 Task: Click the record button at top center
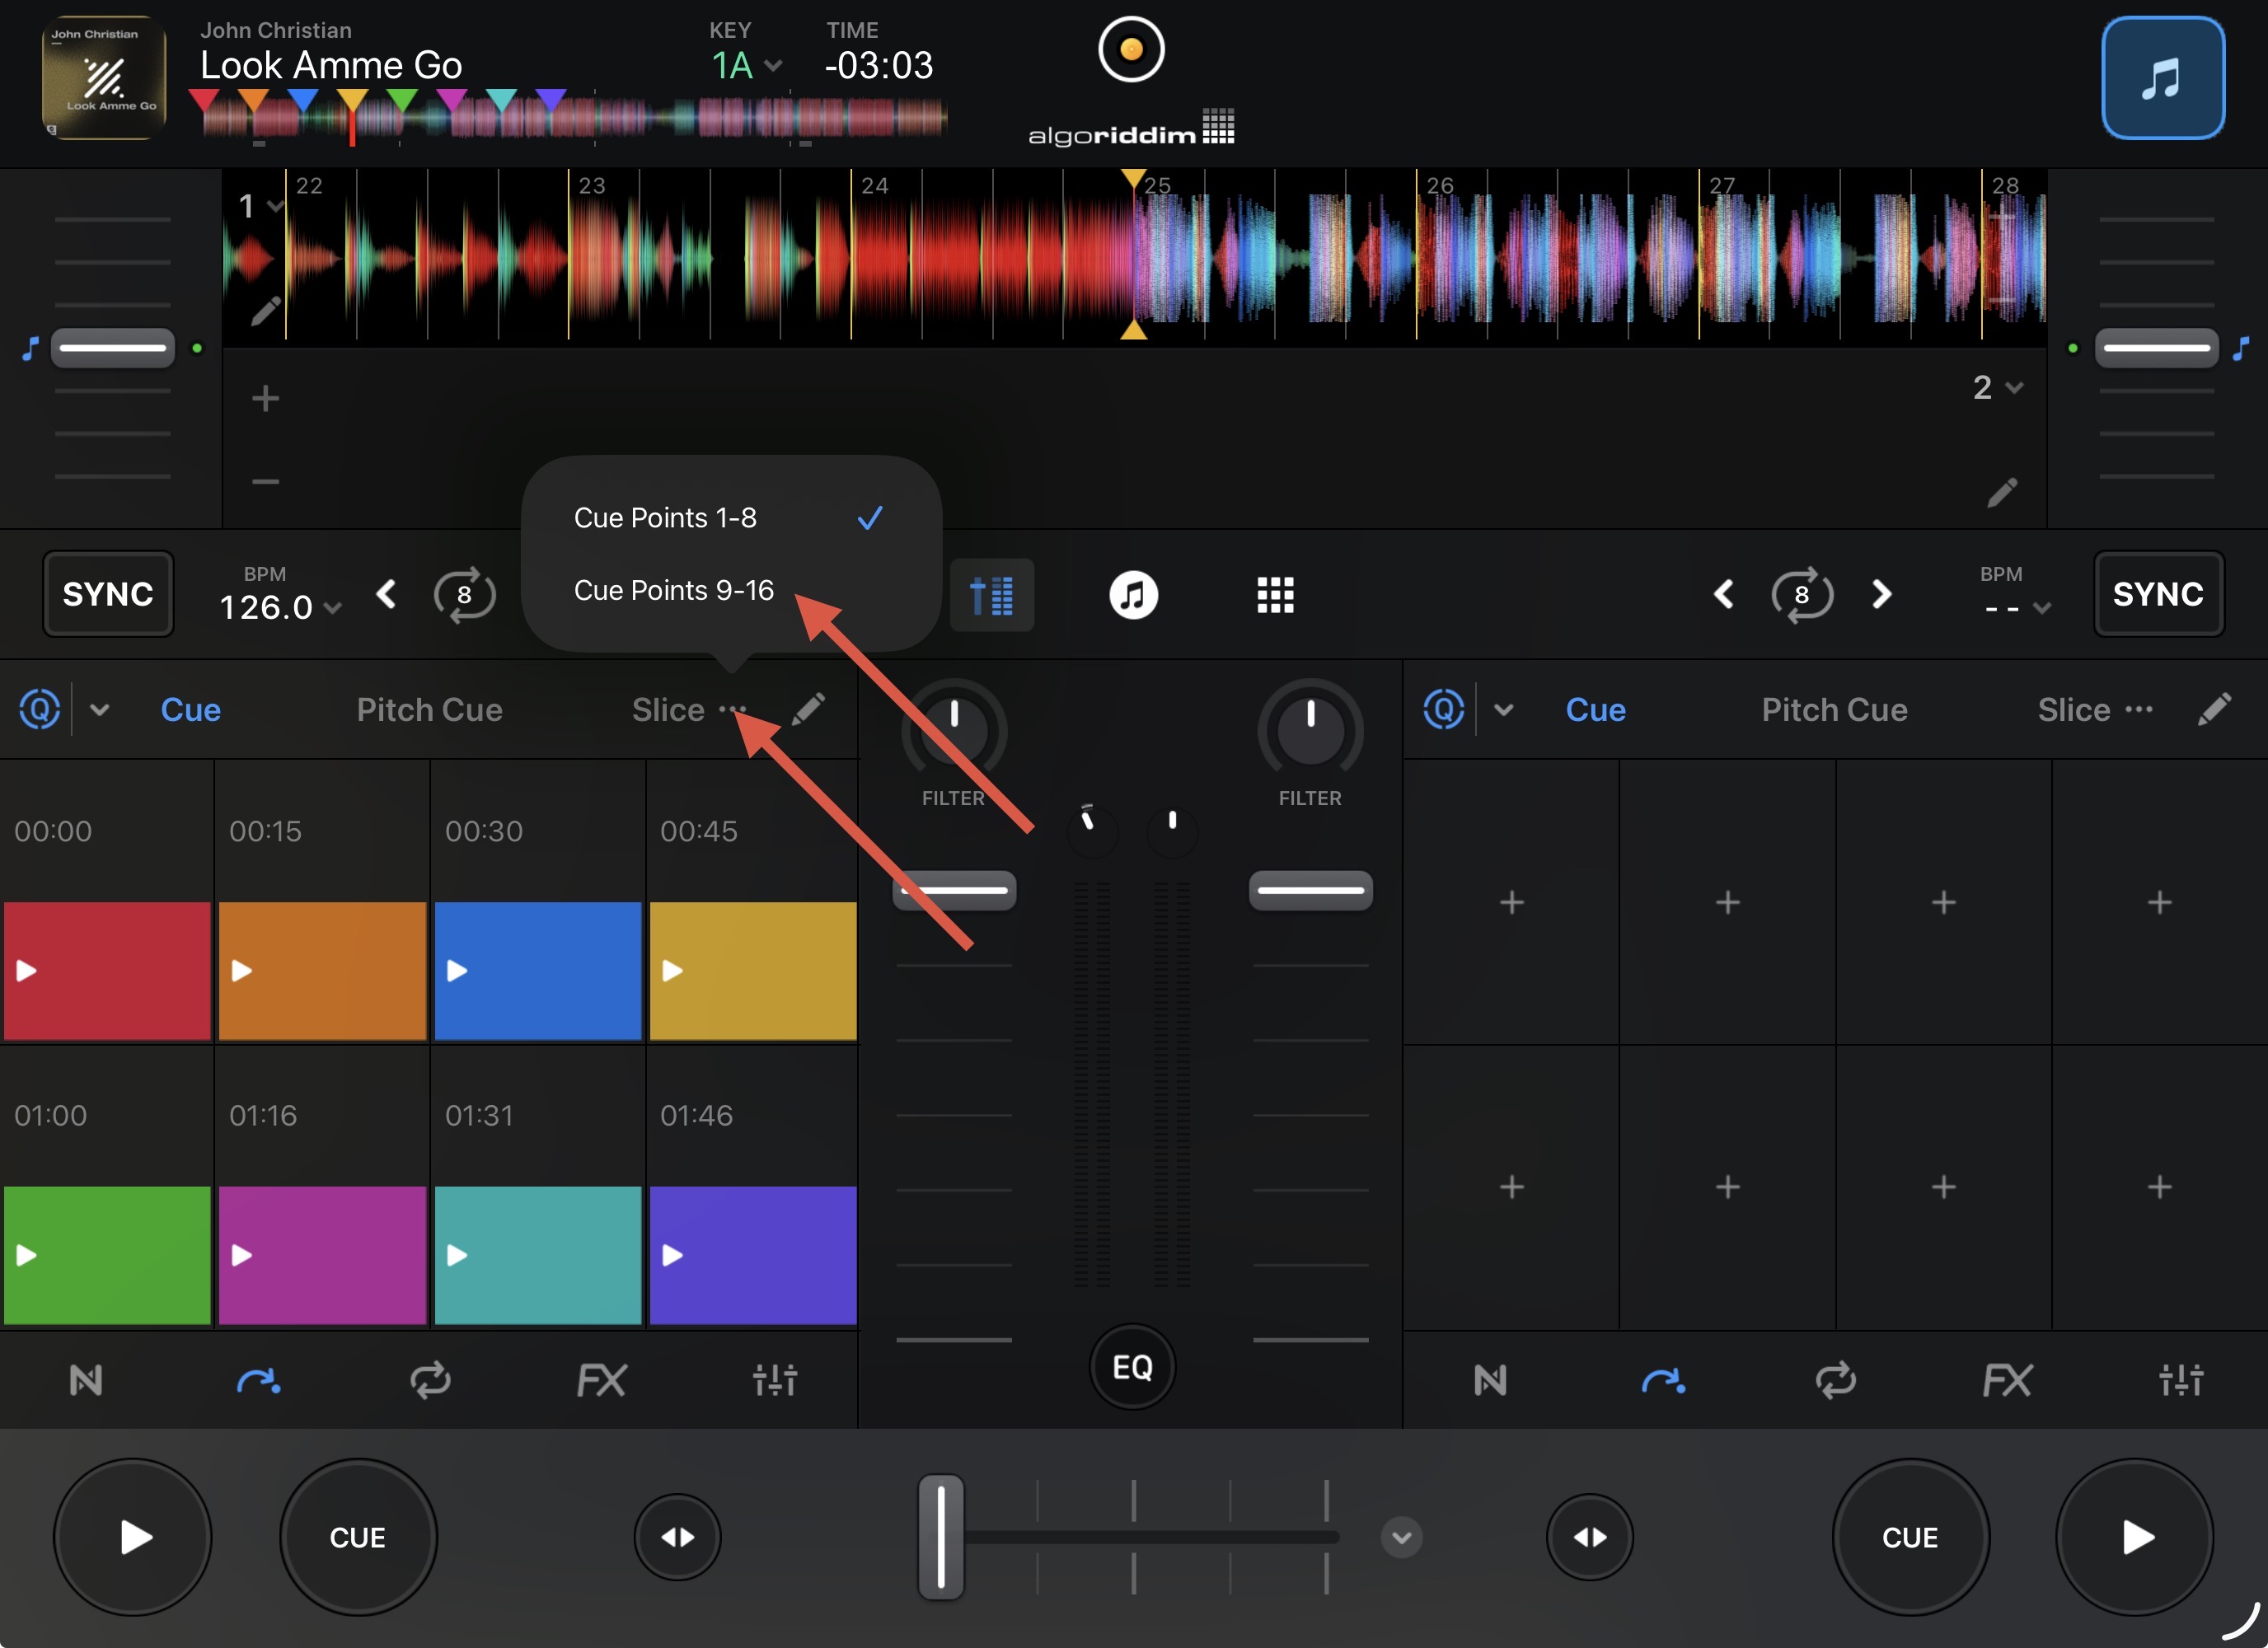pyautogui.click(x=1131, y=49)
